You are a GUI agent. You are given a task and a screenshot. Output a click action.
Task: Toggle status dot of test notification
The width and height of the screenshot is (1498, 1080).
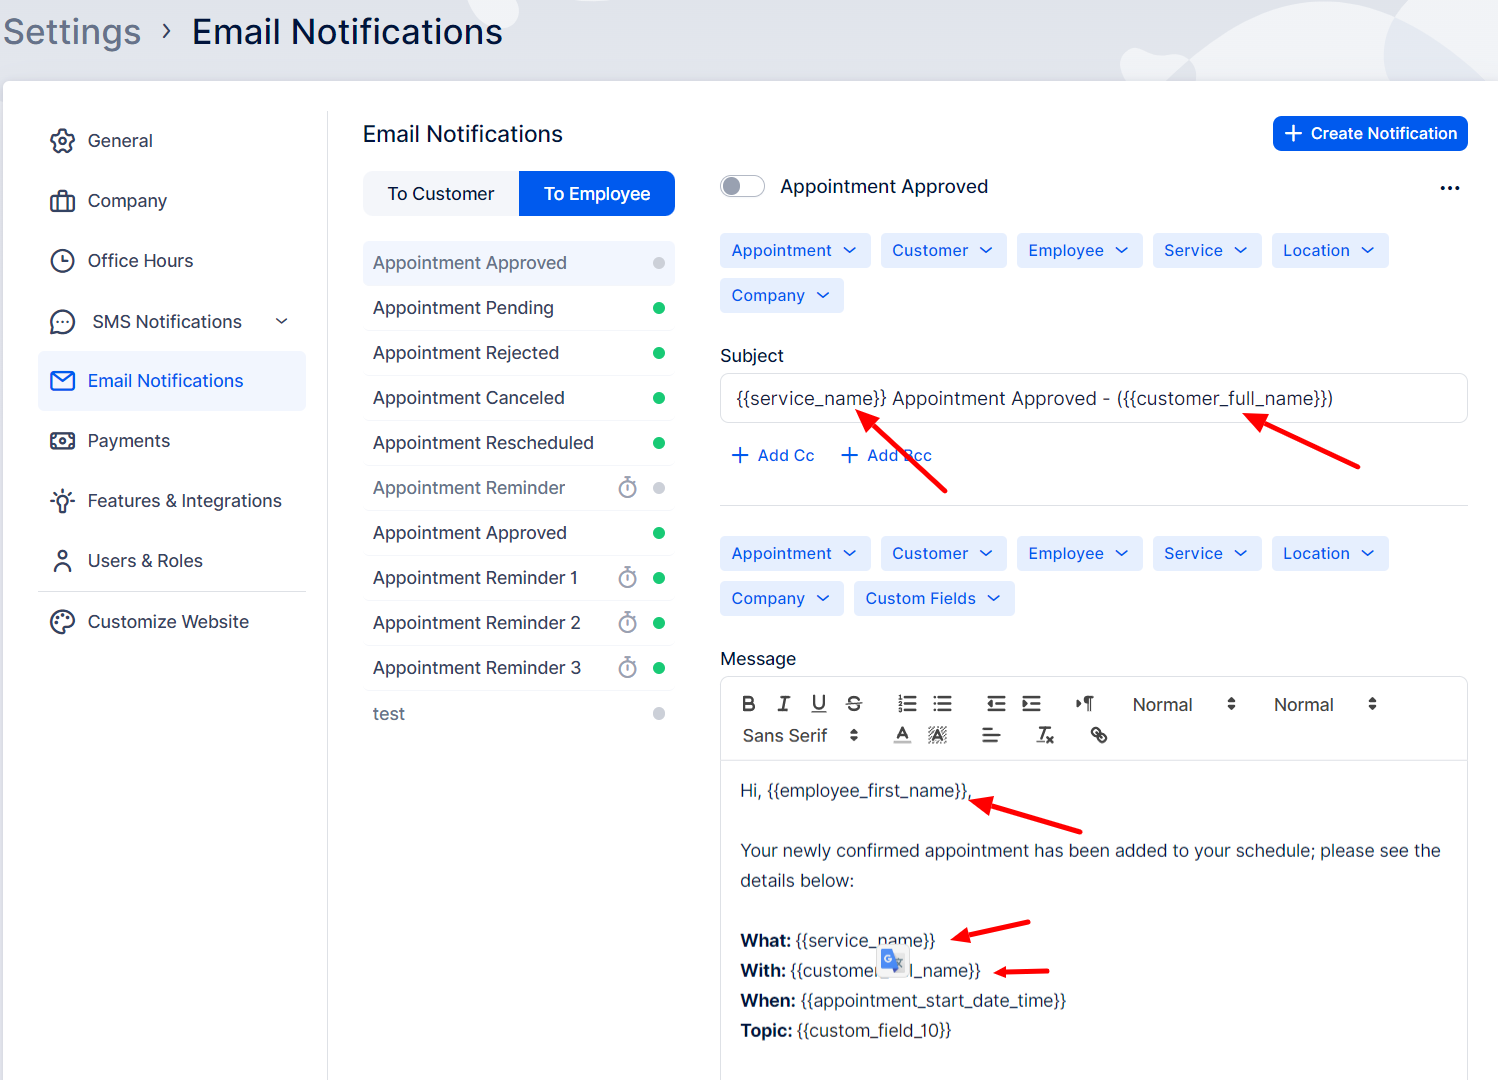pyautogui.click(x=659, y=714)
